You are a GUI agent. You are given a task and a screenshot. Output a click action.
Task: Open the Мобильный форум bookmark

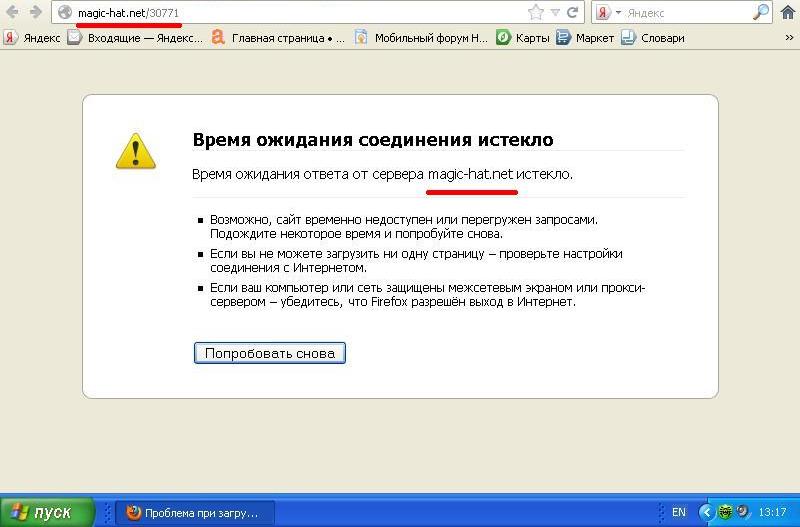[421, 38]
